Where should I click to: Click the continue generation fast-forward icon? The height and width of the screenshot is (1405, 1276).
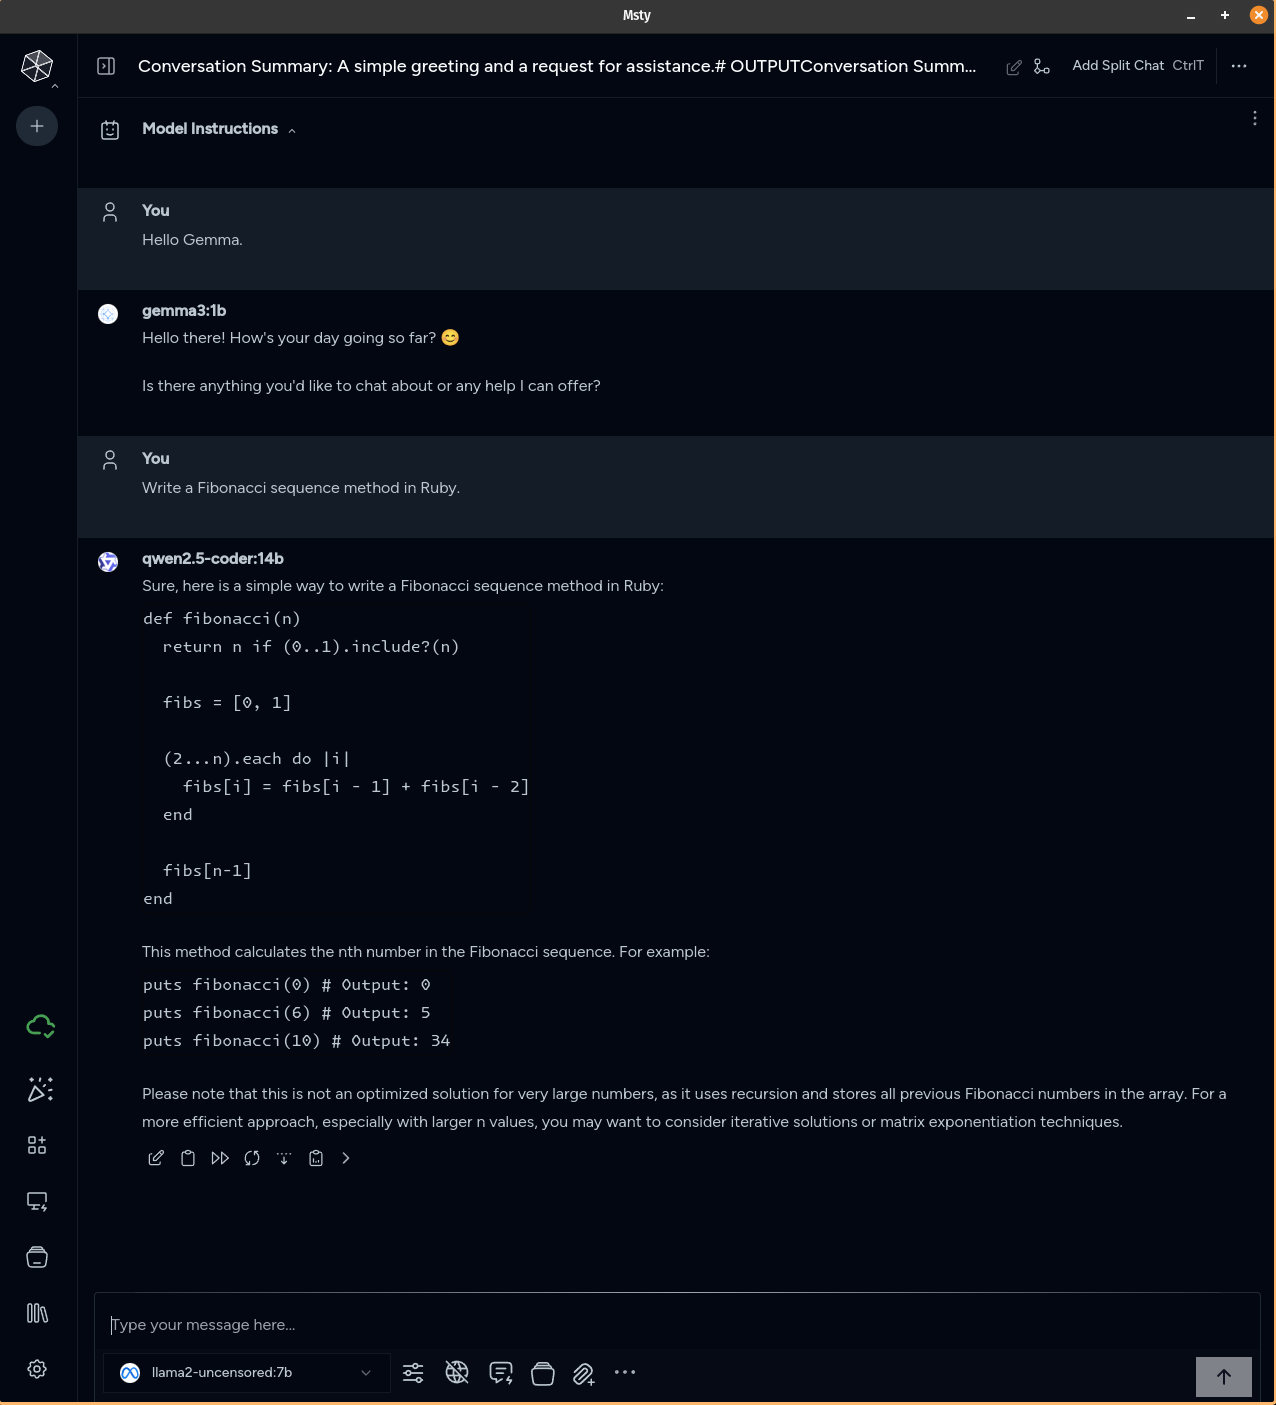pos(220,1158)
